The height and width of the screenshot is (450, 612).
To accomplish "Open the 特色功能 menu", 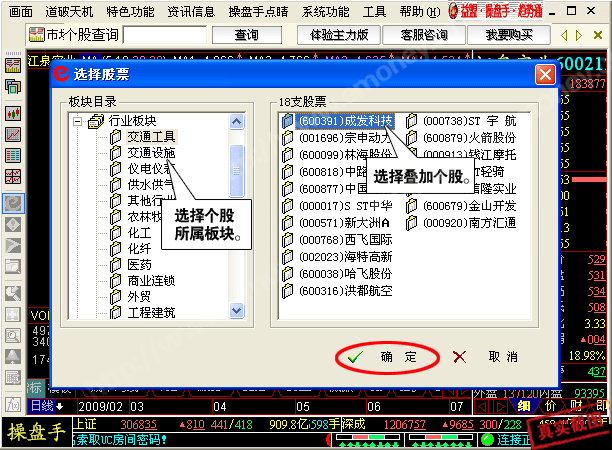I will click(130, 12).
